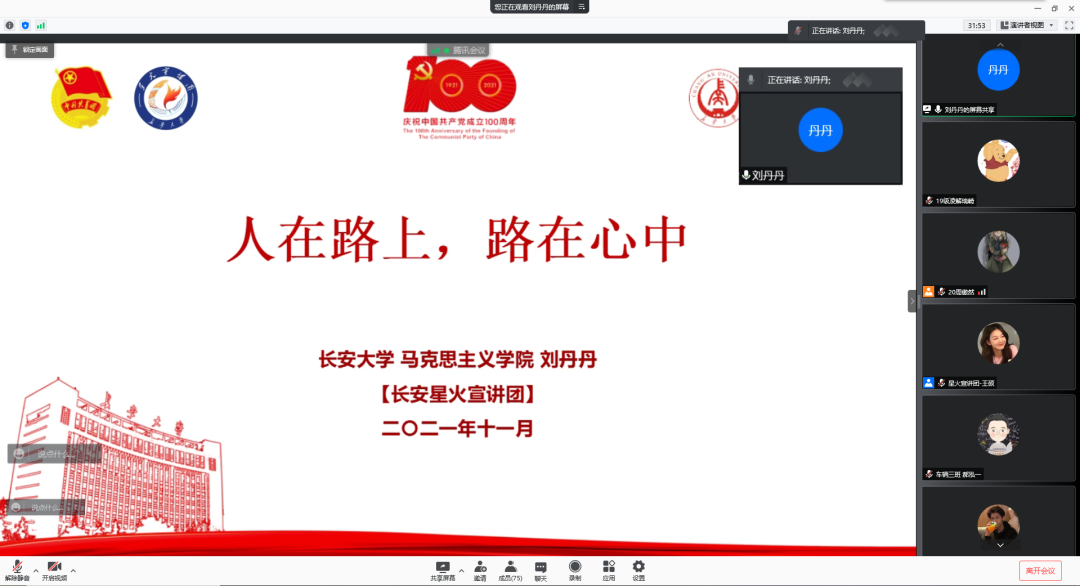The height and width of the screenshot is (586, 1080).
Task: Unmute the microphone via 解除静音
Action: [18, 567]
